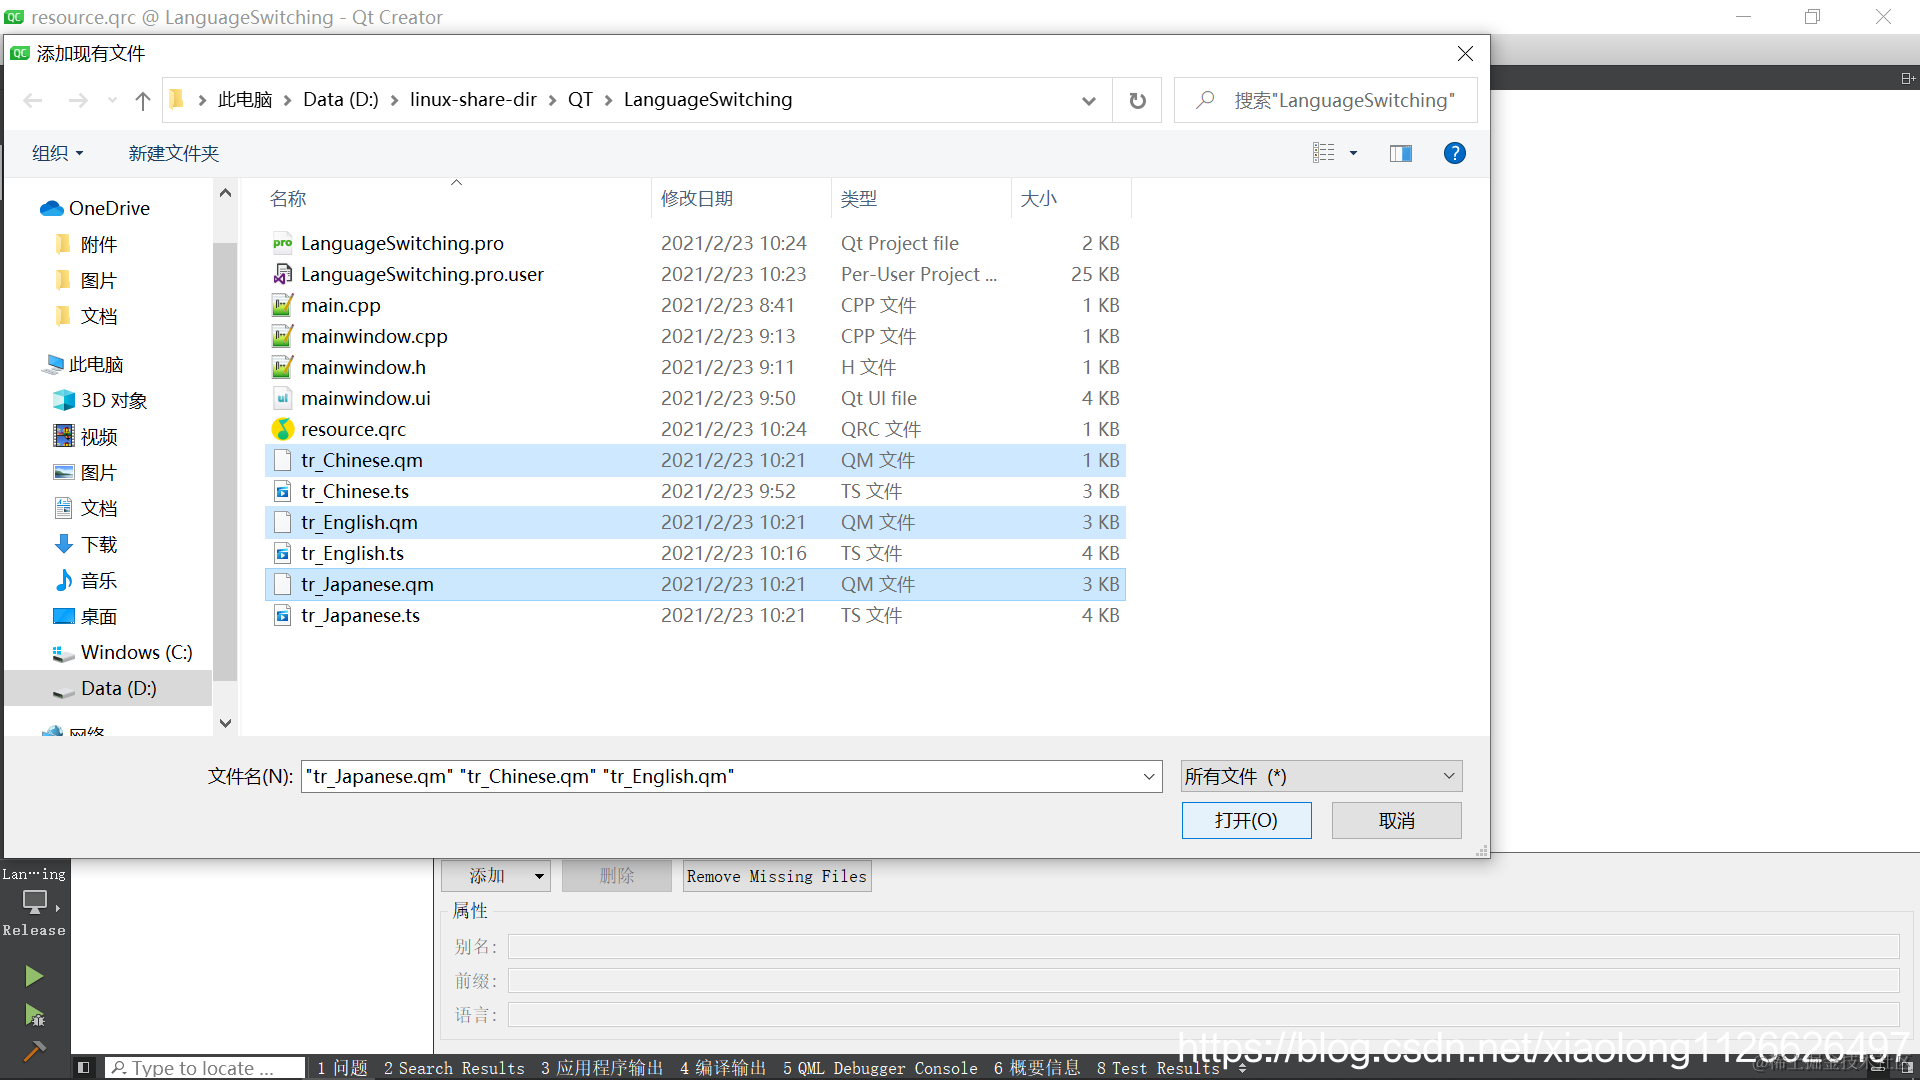Change view layout icon
The height and width of the screenshot is (1080, 1920).
pos(1324,153)
